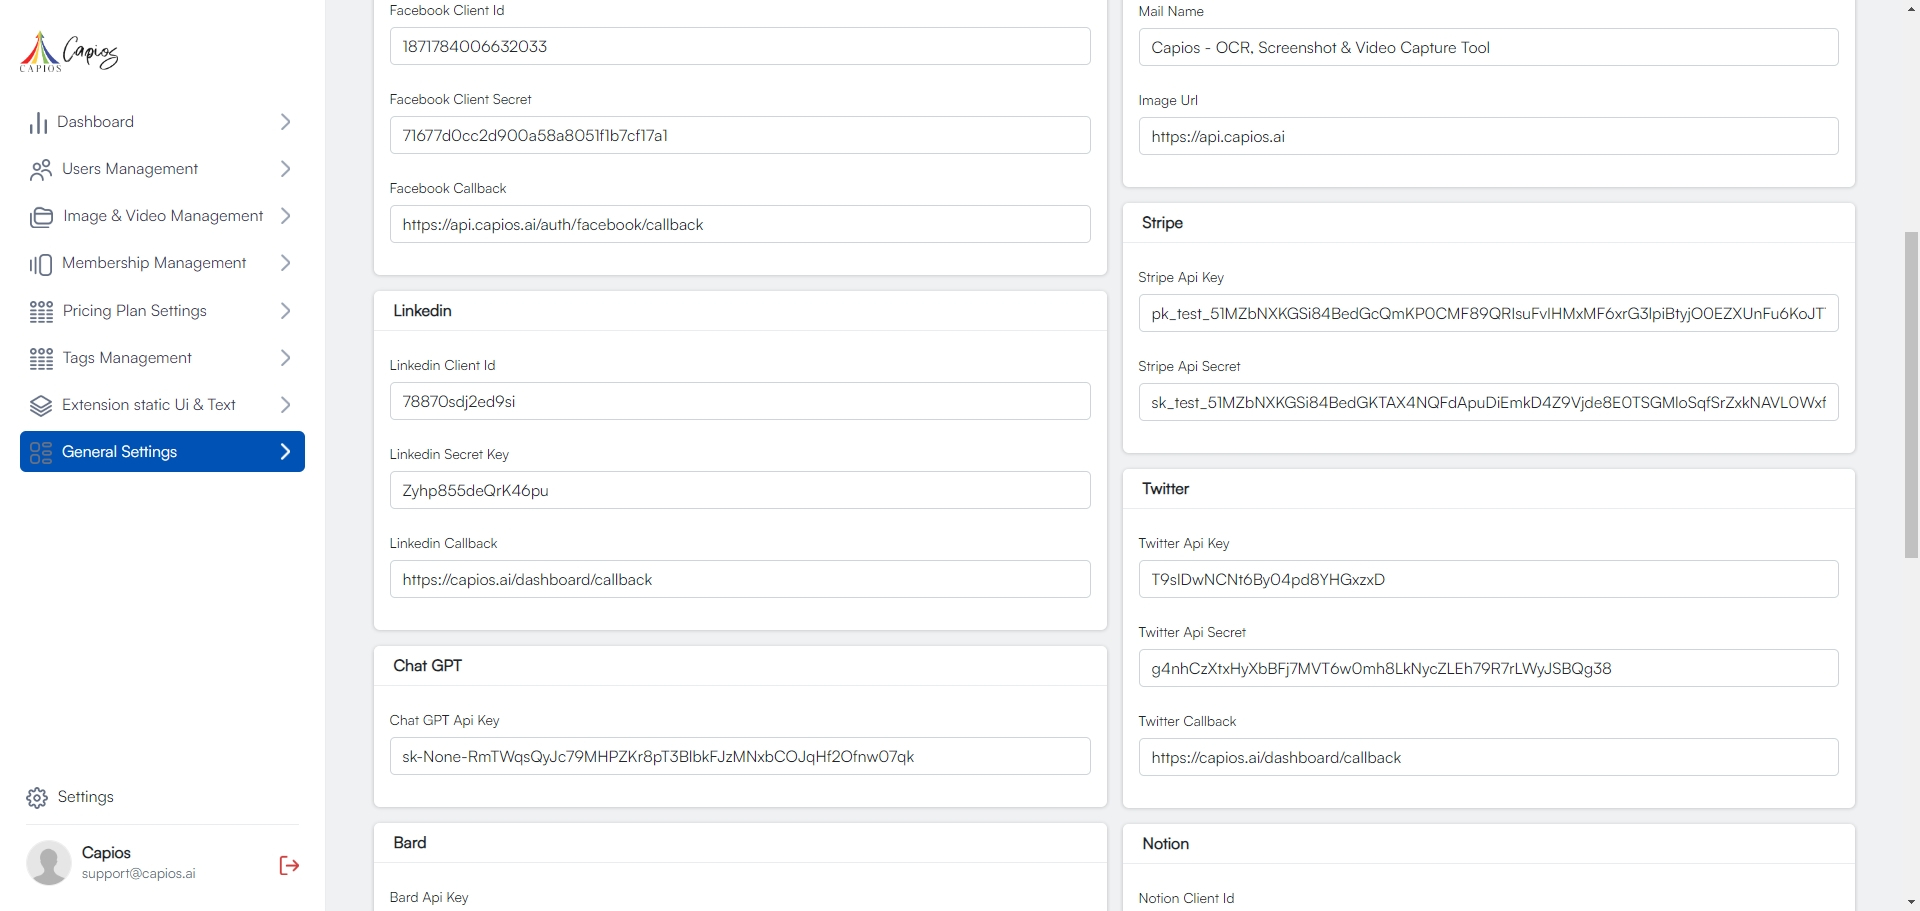
Task: Expand the Membership Management chevron
Action: coord(285,263)
